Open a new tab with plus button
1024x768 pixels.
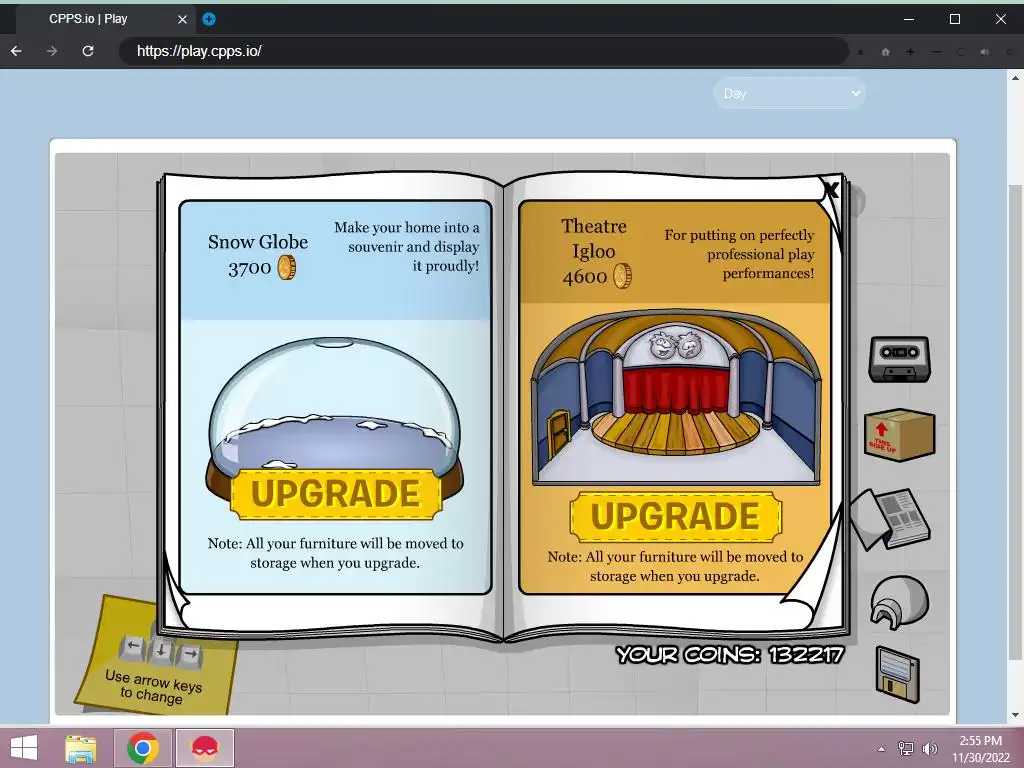[x=209, y=19]
